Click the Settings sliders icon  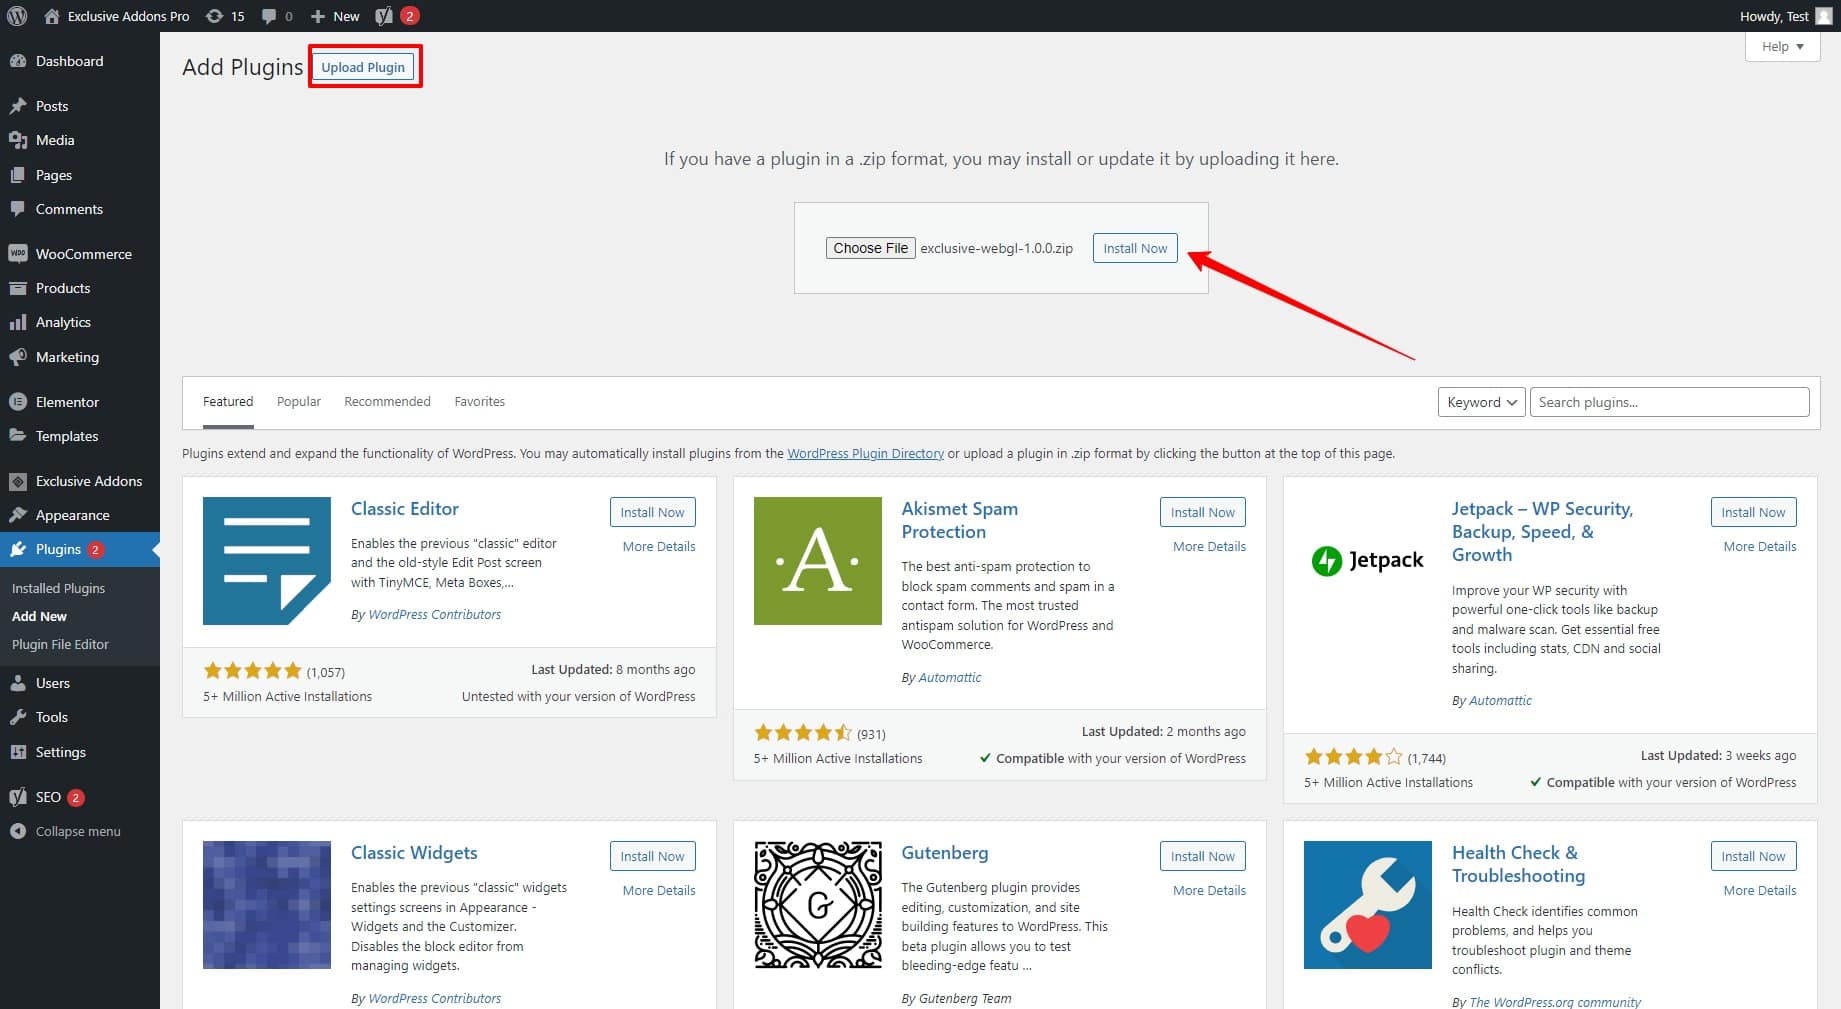click(18, 752)
